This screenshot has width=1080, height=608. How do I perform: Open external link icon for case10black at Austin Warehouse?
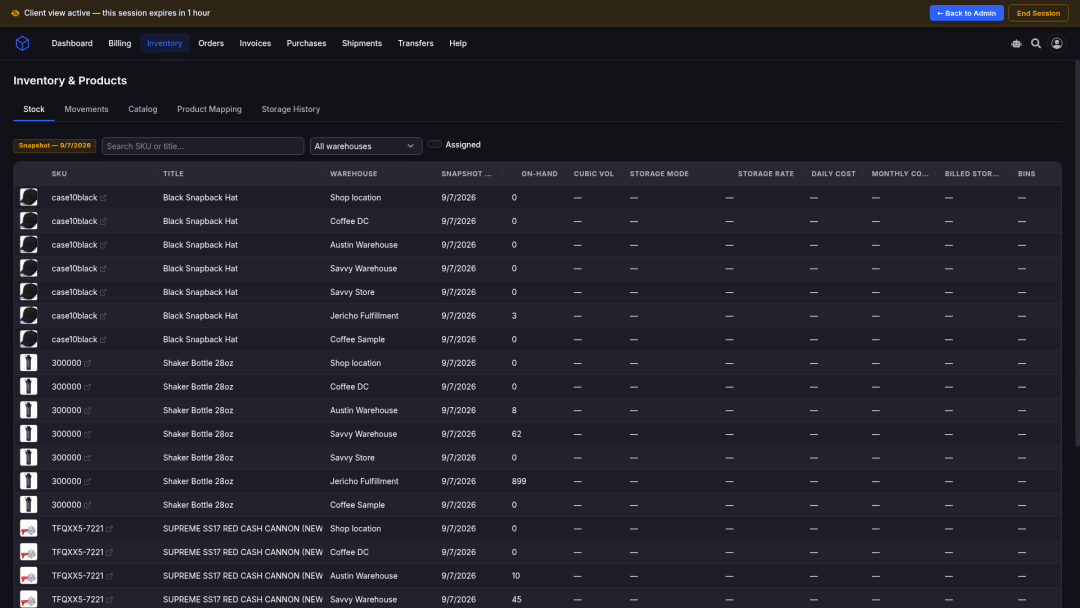pyautogui.click(x=103, y=246)
